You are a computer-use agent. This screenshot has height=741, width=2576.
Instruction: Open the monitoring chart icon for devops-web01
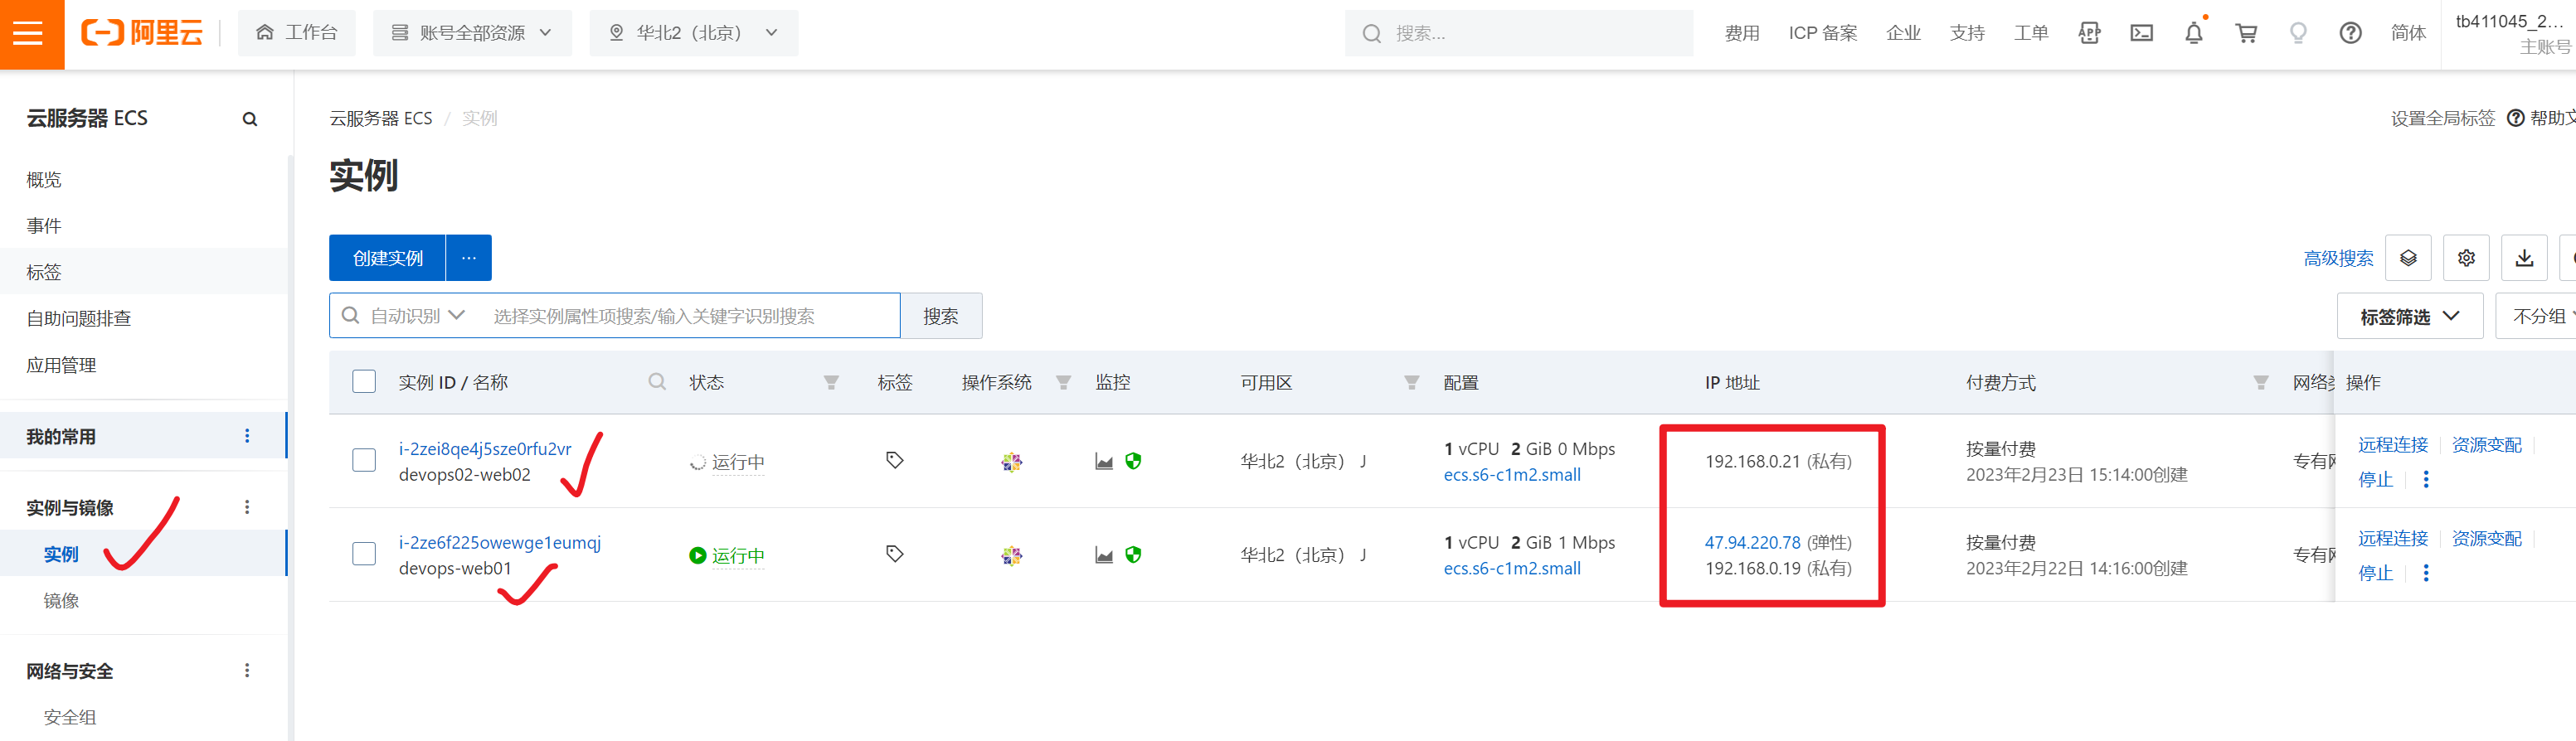pos(1104,555)
